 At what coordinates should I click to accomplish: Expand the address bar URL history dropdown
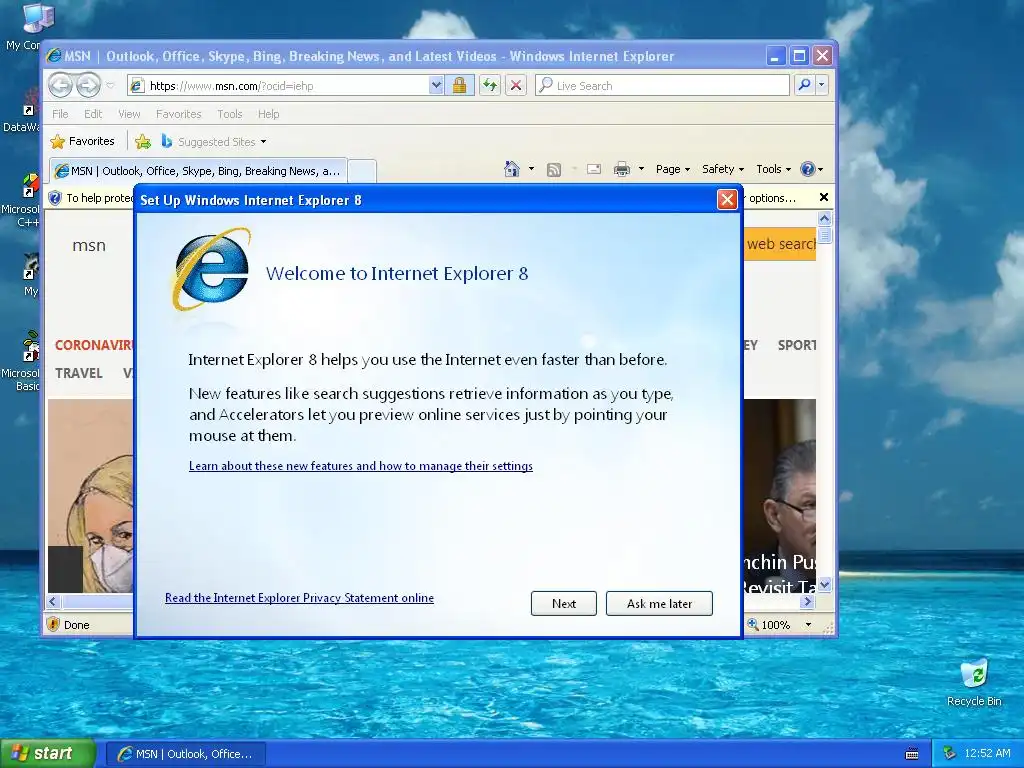(x=436, y=86)
